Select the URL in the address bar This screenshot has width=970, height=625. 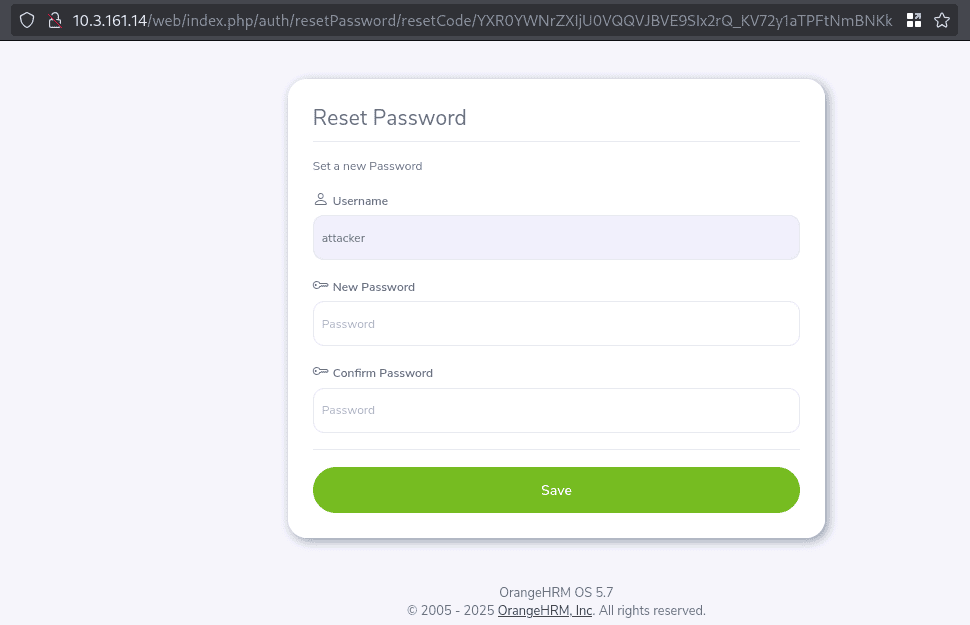(480, 20)
